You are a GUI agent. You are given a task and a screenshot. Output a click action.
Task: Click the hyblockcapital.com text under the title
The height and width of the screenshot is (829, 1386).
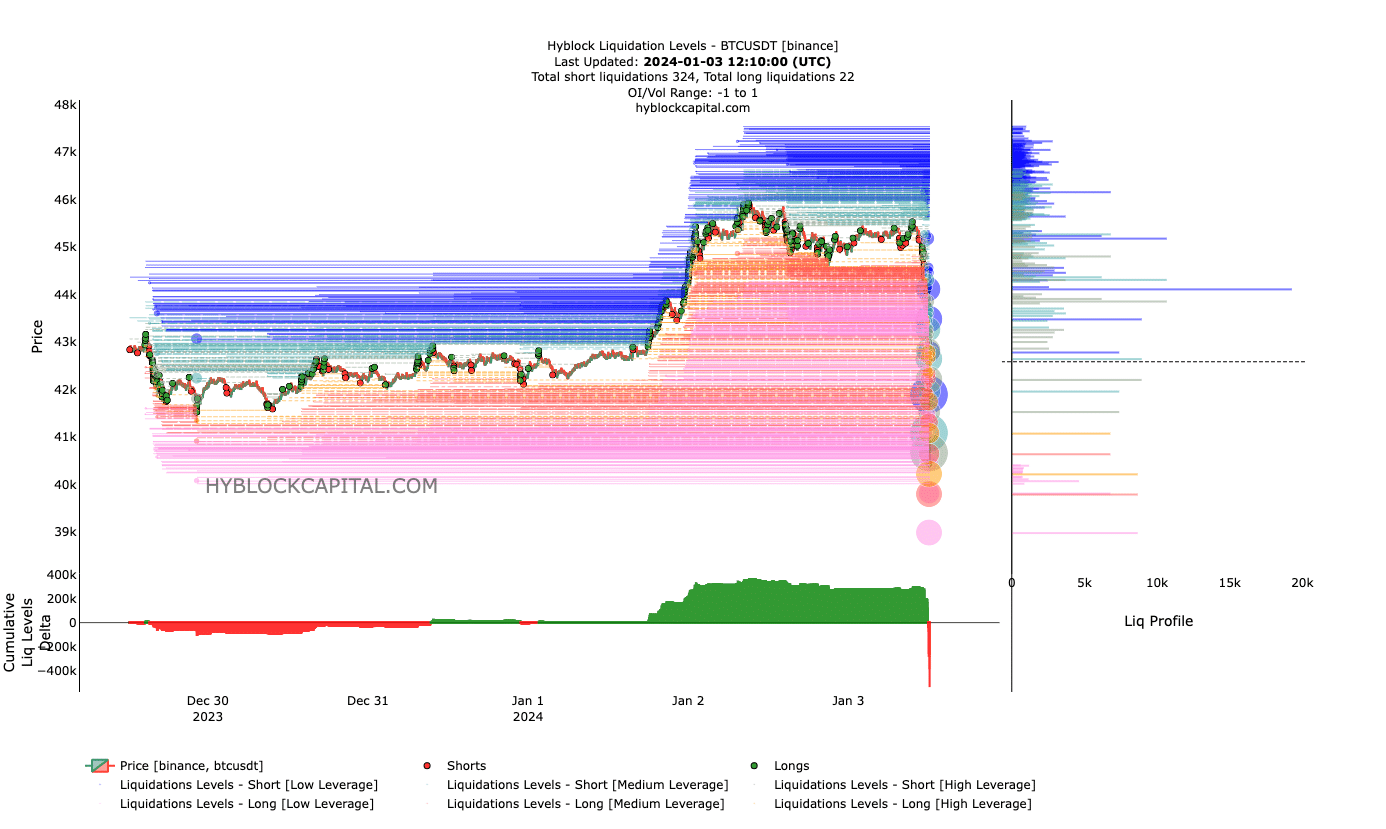tap(693, 108)
